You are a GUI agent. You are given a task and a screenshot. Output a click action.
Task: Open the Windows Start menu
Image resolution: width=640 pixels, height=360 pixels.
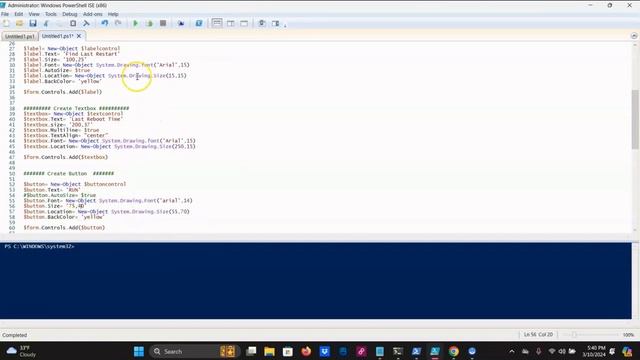pyautogui.click(x=139, y=351)
